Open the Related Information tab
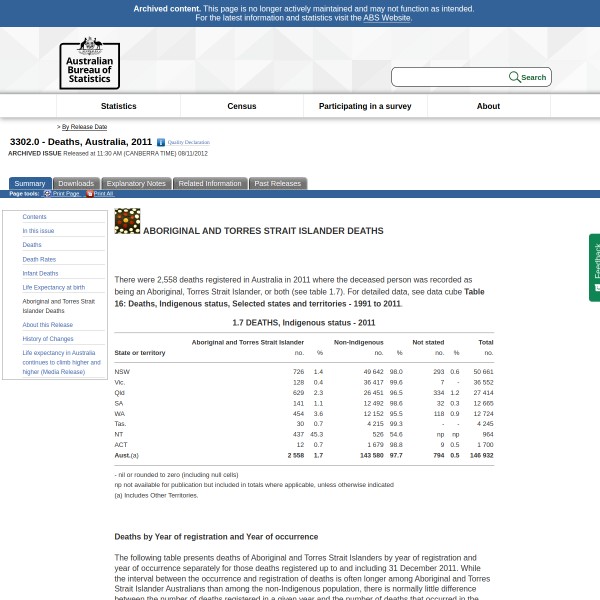The height and width of the screenshot is (600, 600). click(x=210, y=184)
